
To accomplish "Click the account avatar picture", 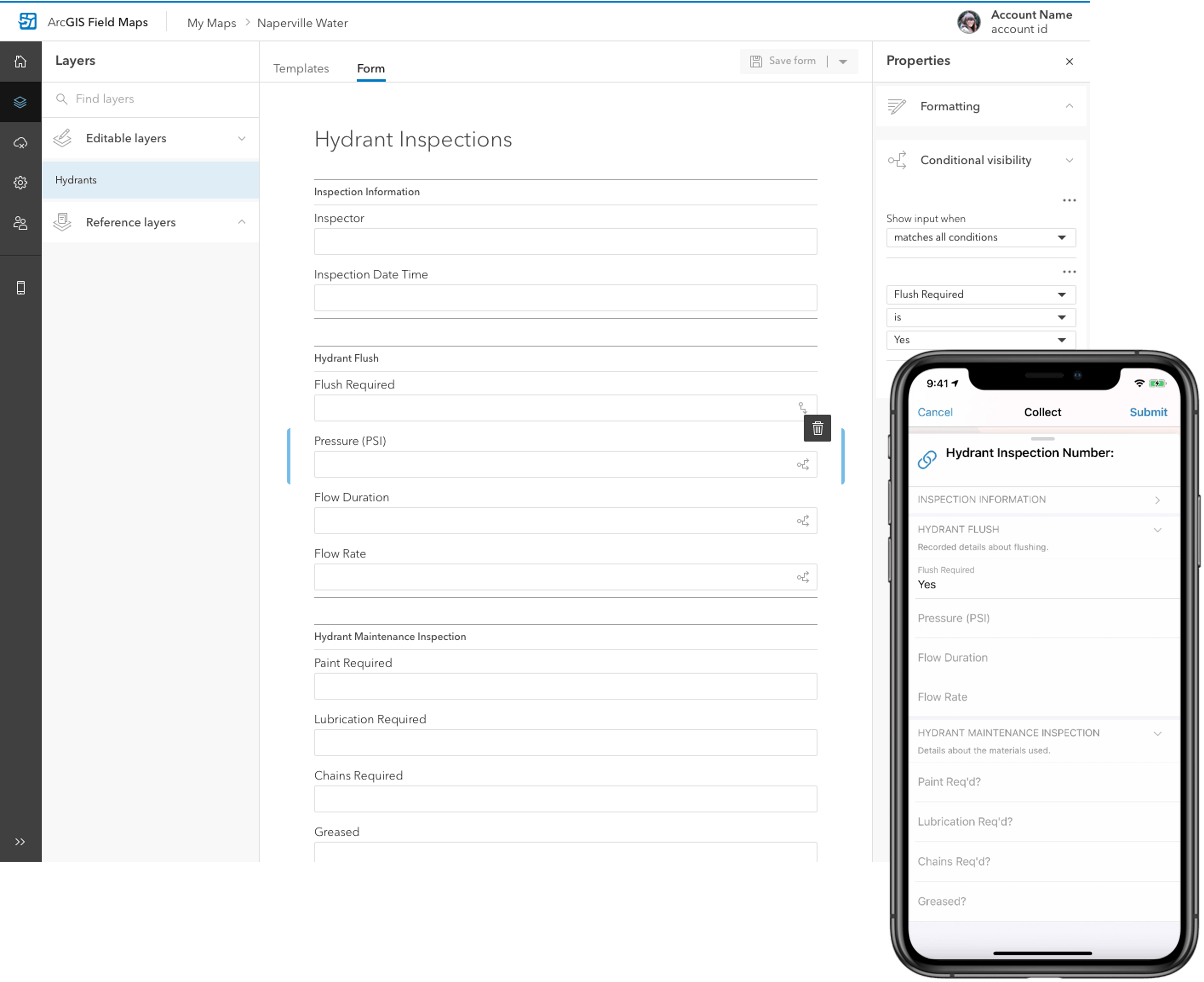I will pyautogui.click(x=968, y=22).
